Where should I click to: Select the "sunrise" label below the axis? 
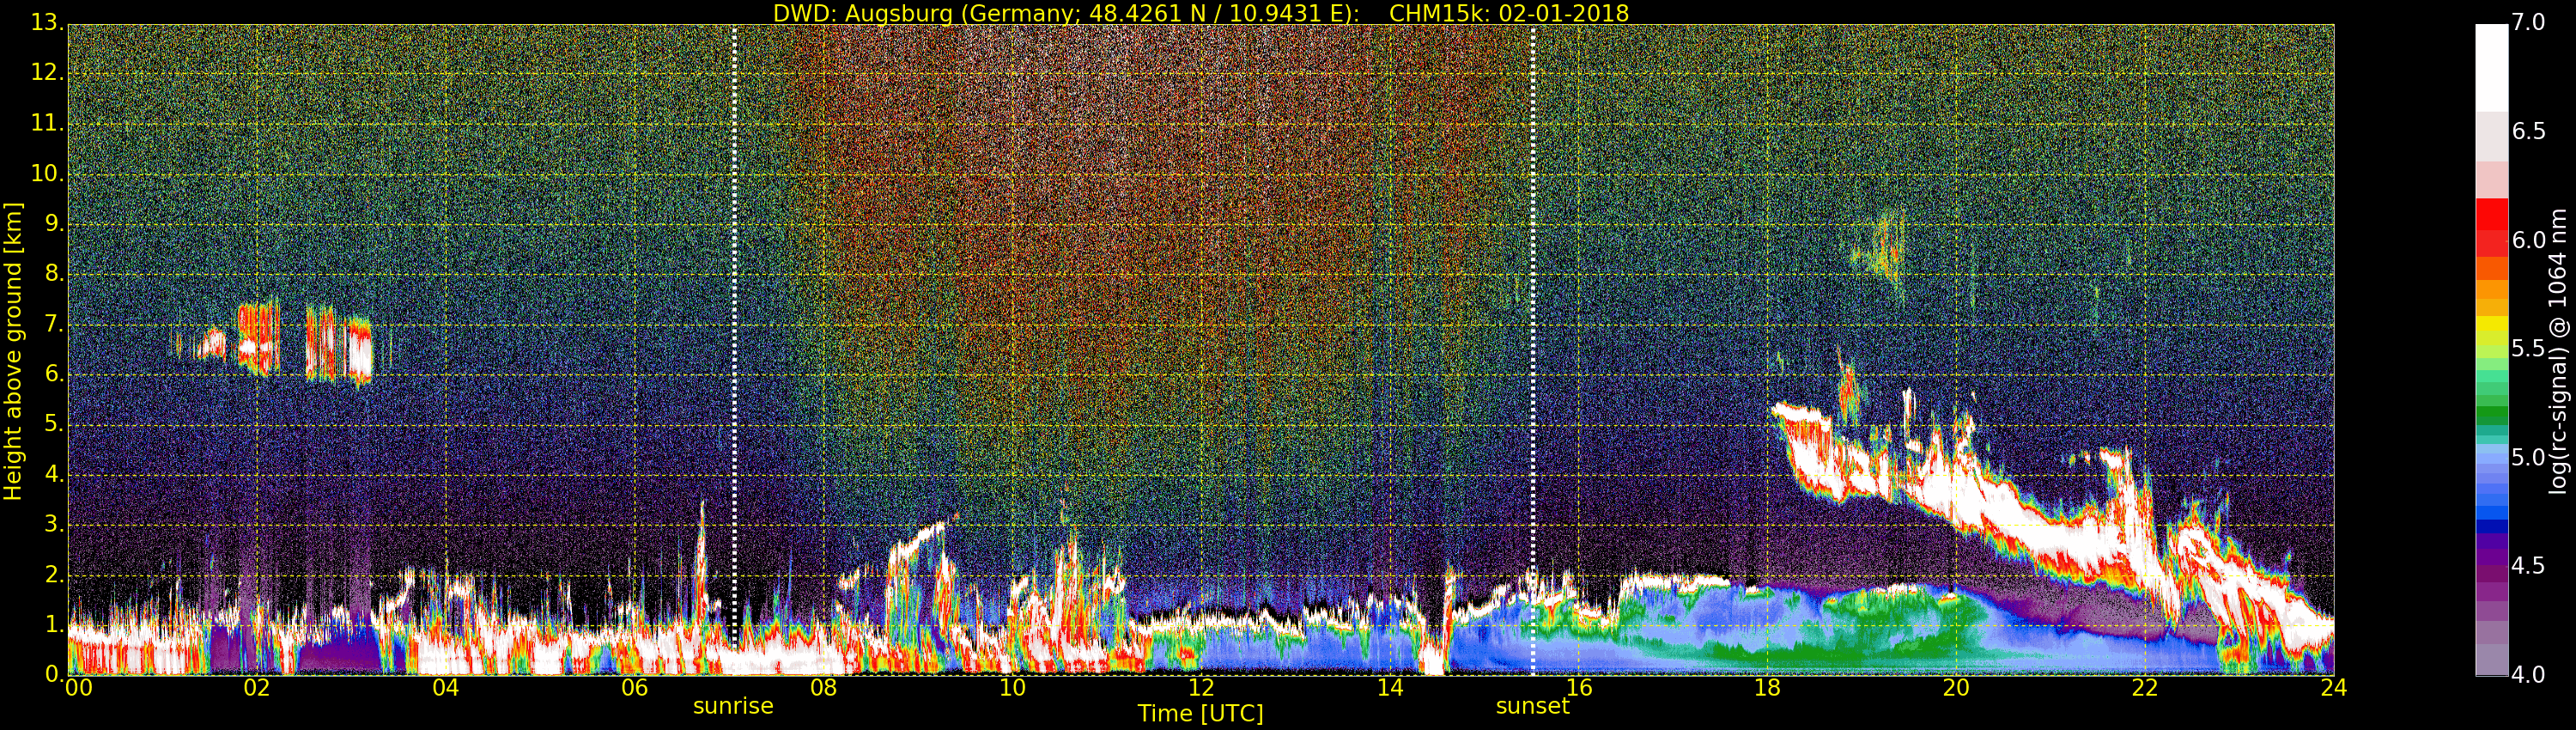point(733,706)
